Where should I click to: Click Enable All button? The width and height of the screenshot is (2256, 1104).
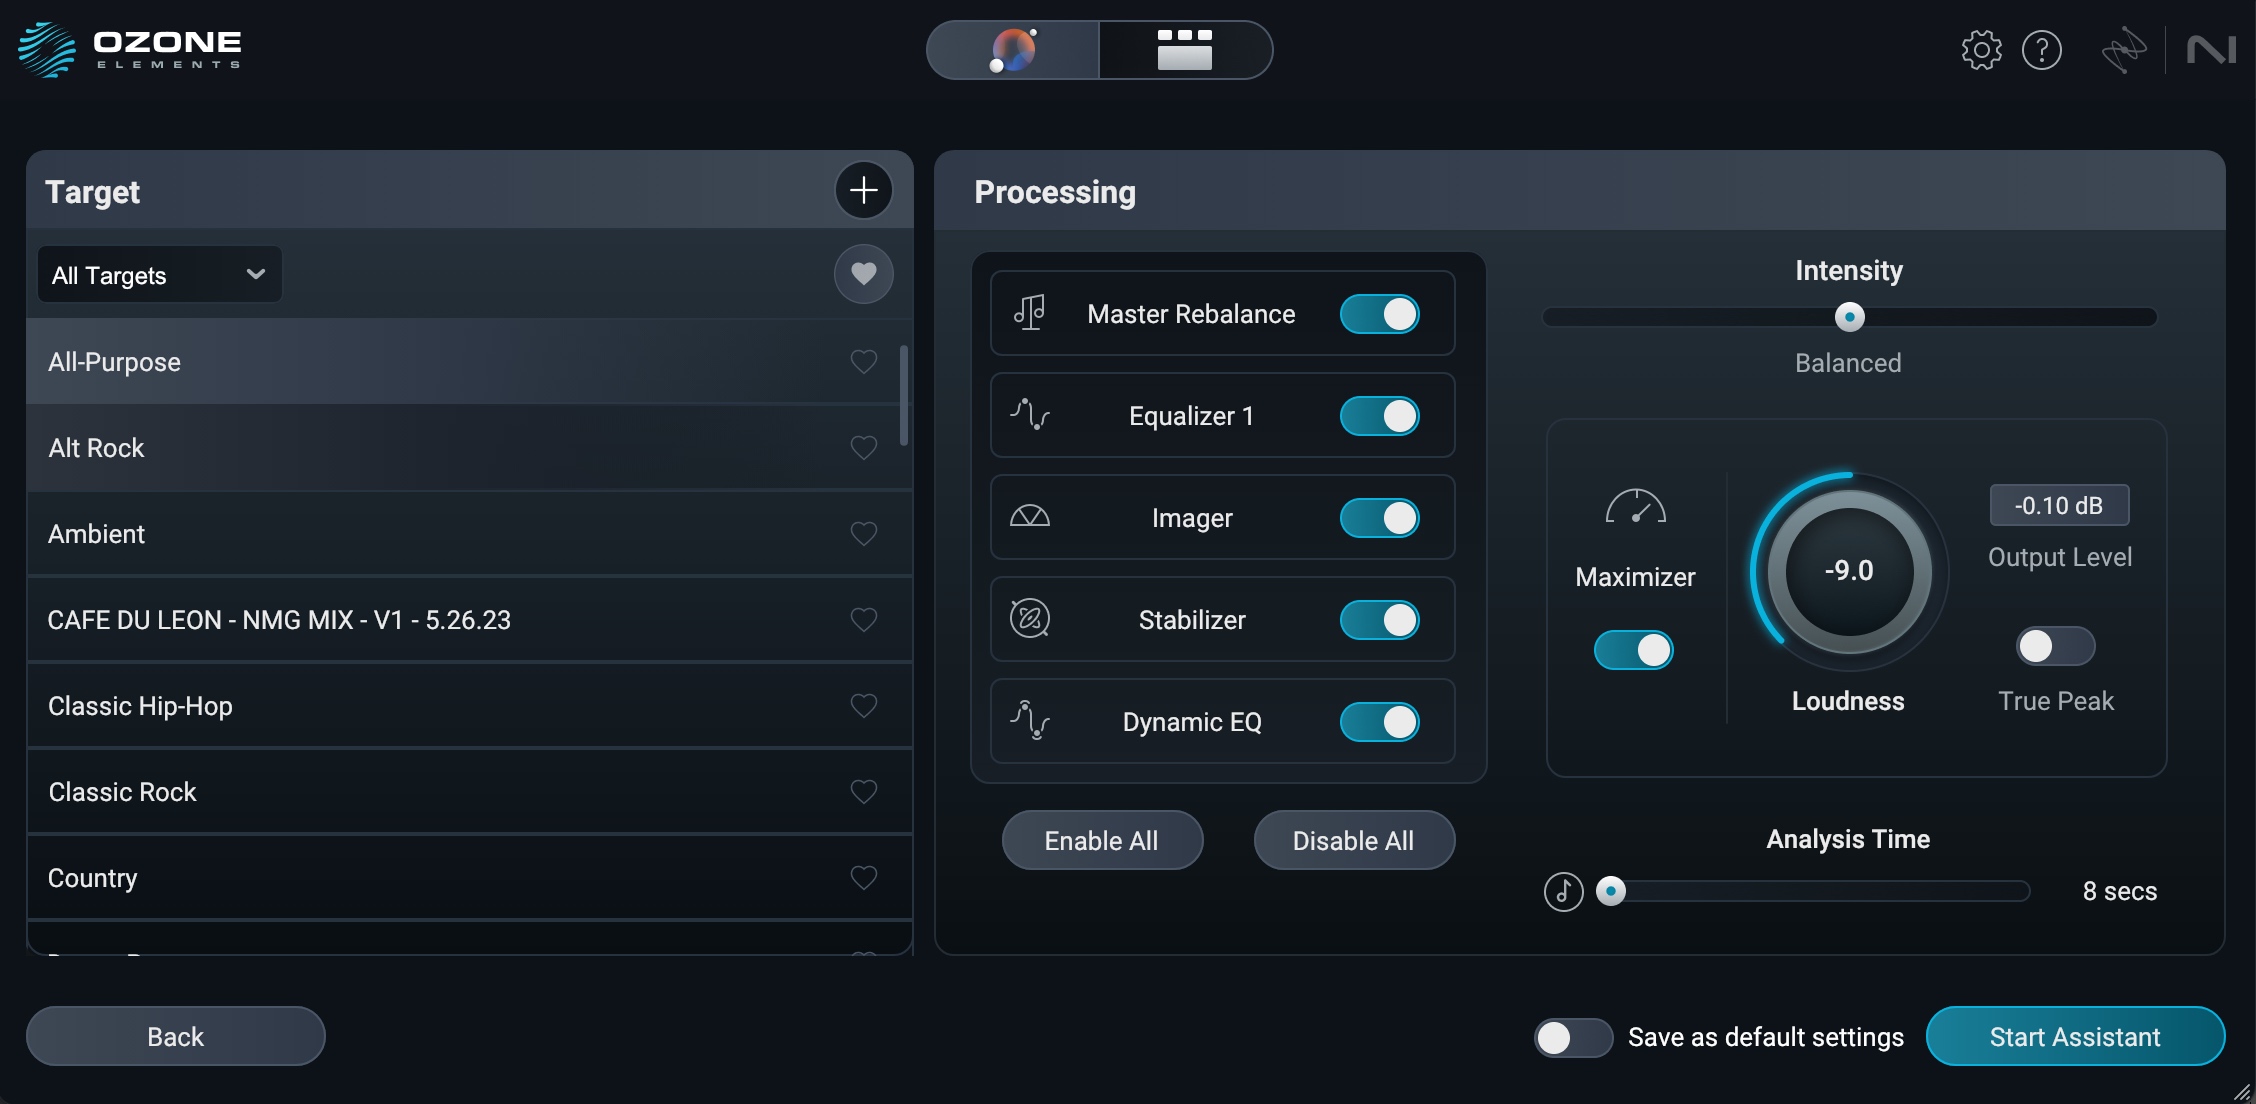tap(1102, 840)
